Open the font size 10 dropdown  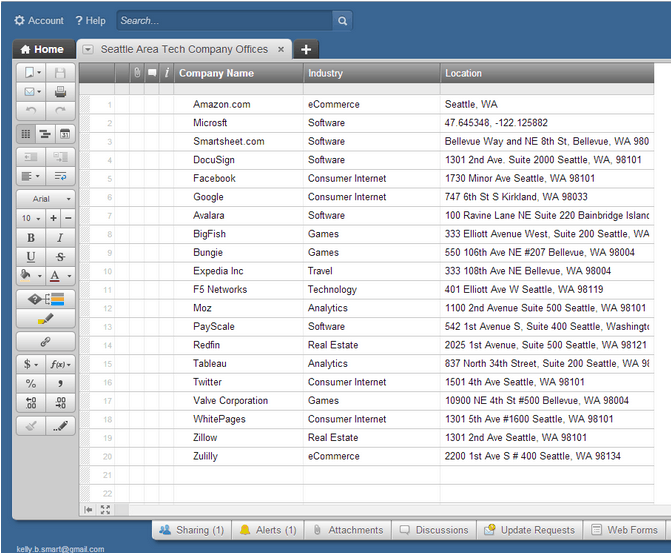point(31,218)
